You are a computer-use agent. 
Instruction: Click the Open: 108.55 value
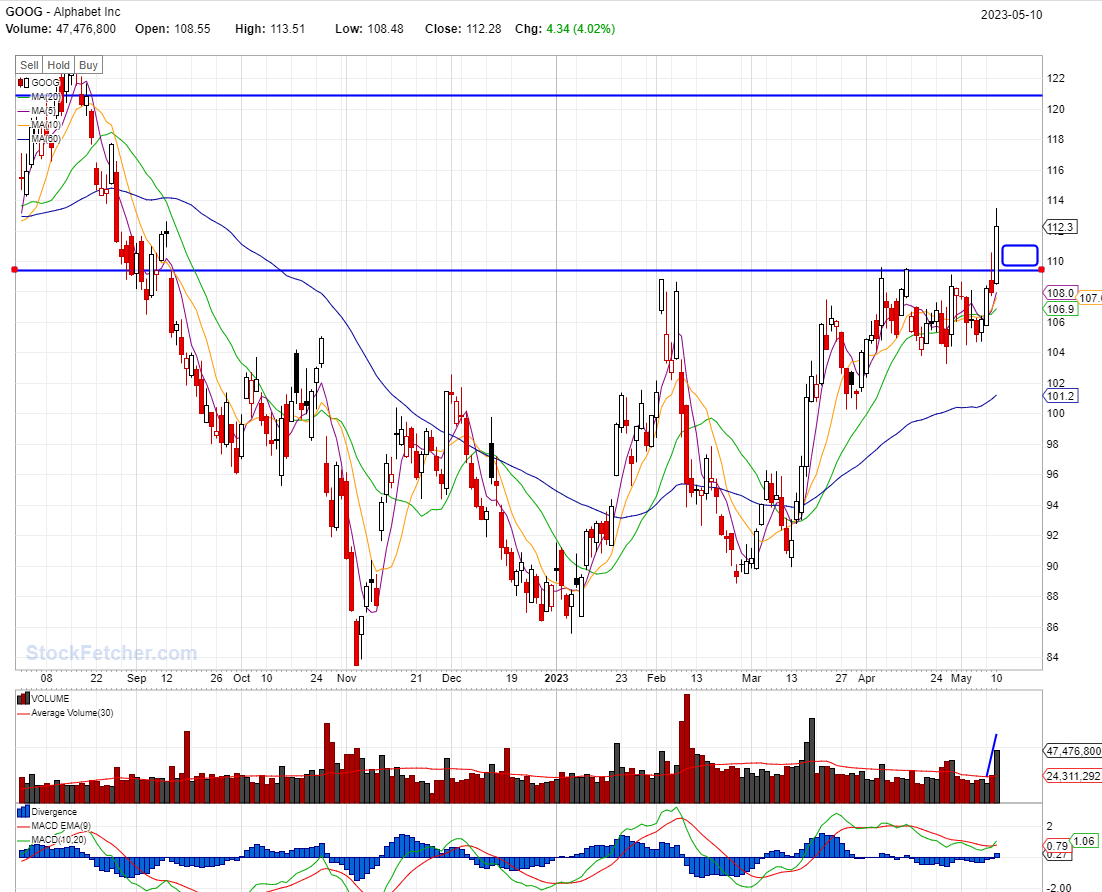(172, 29)
